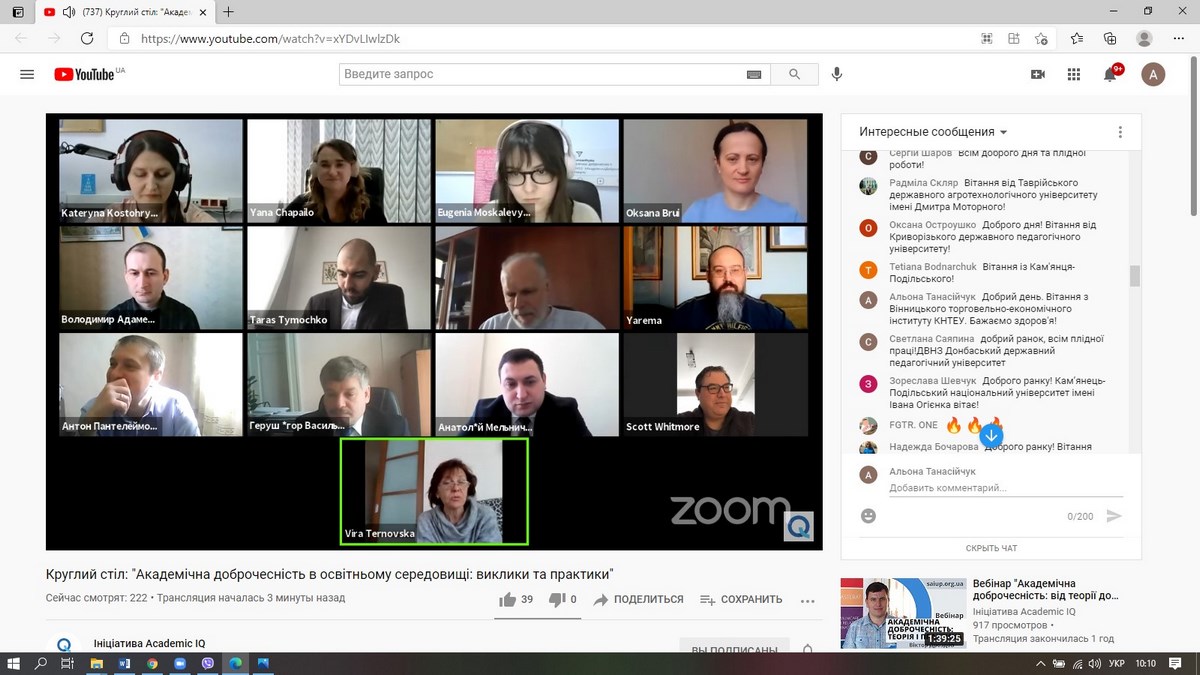The image size is (1200, 675).
Task: Dislike the video with thumbs down
Action: [558, 600]
